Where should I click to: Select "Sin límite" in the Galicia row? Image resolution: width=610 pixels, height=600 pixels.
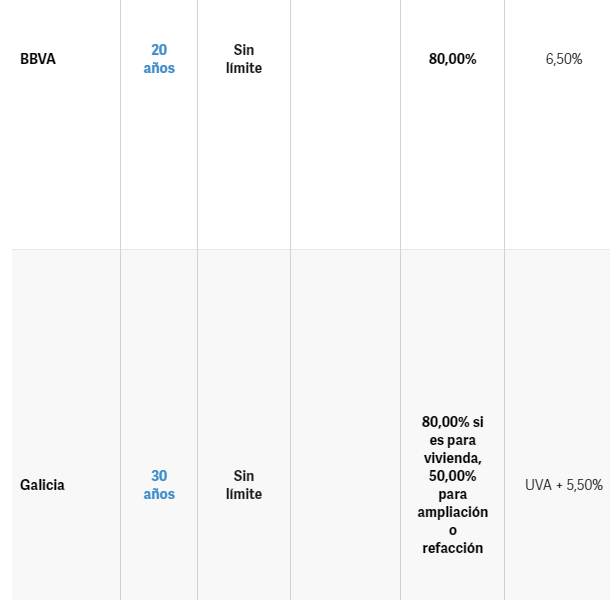pos(244,485)
